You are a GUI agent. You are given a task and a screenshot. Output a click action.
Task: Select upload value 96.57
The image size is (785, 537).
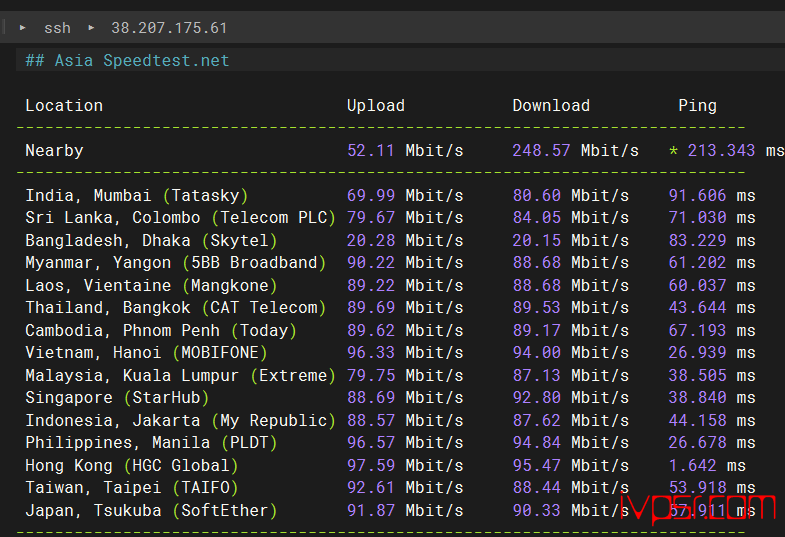pyautogui.click(x=371, y=443)
